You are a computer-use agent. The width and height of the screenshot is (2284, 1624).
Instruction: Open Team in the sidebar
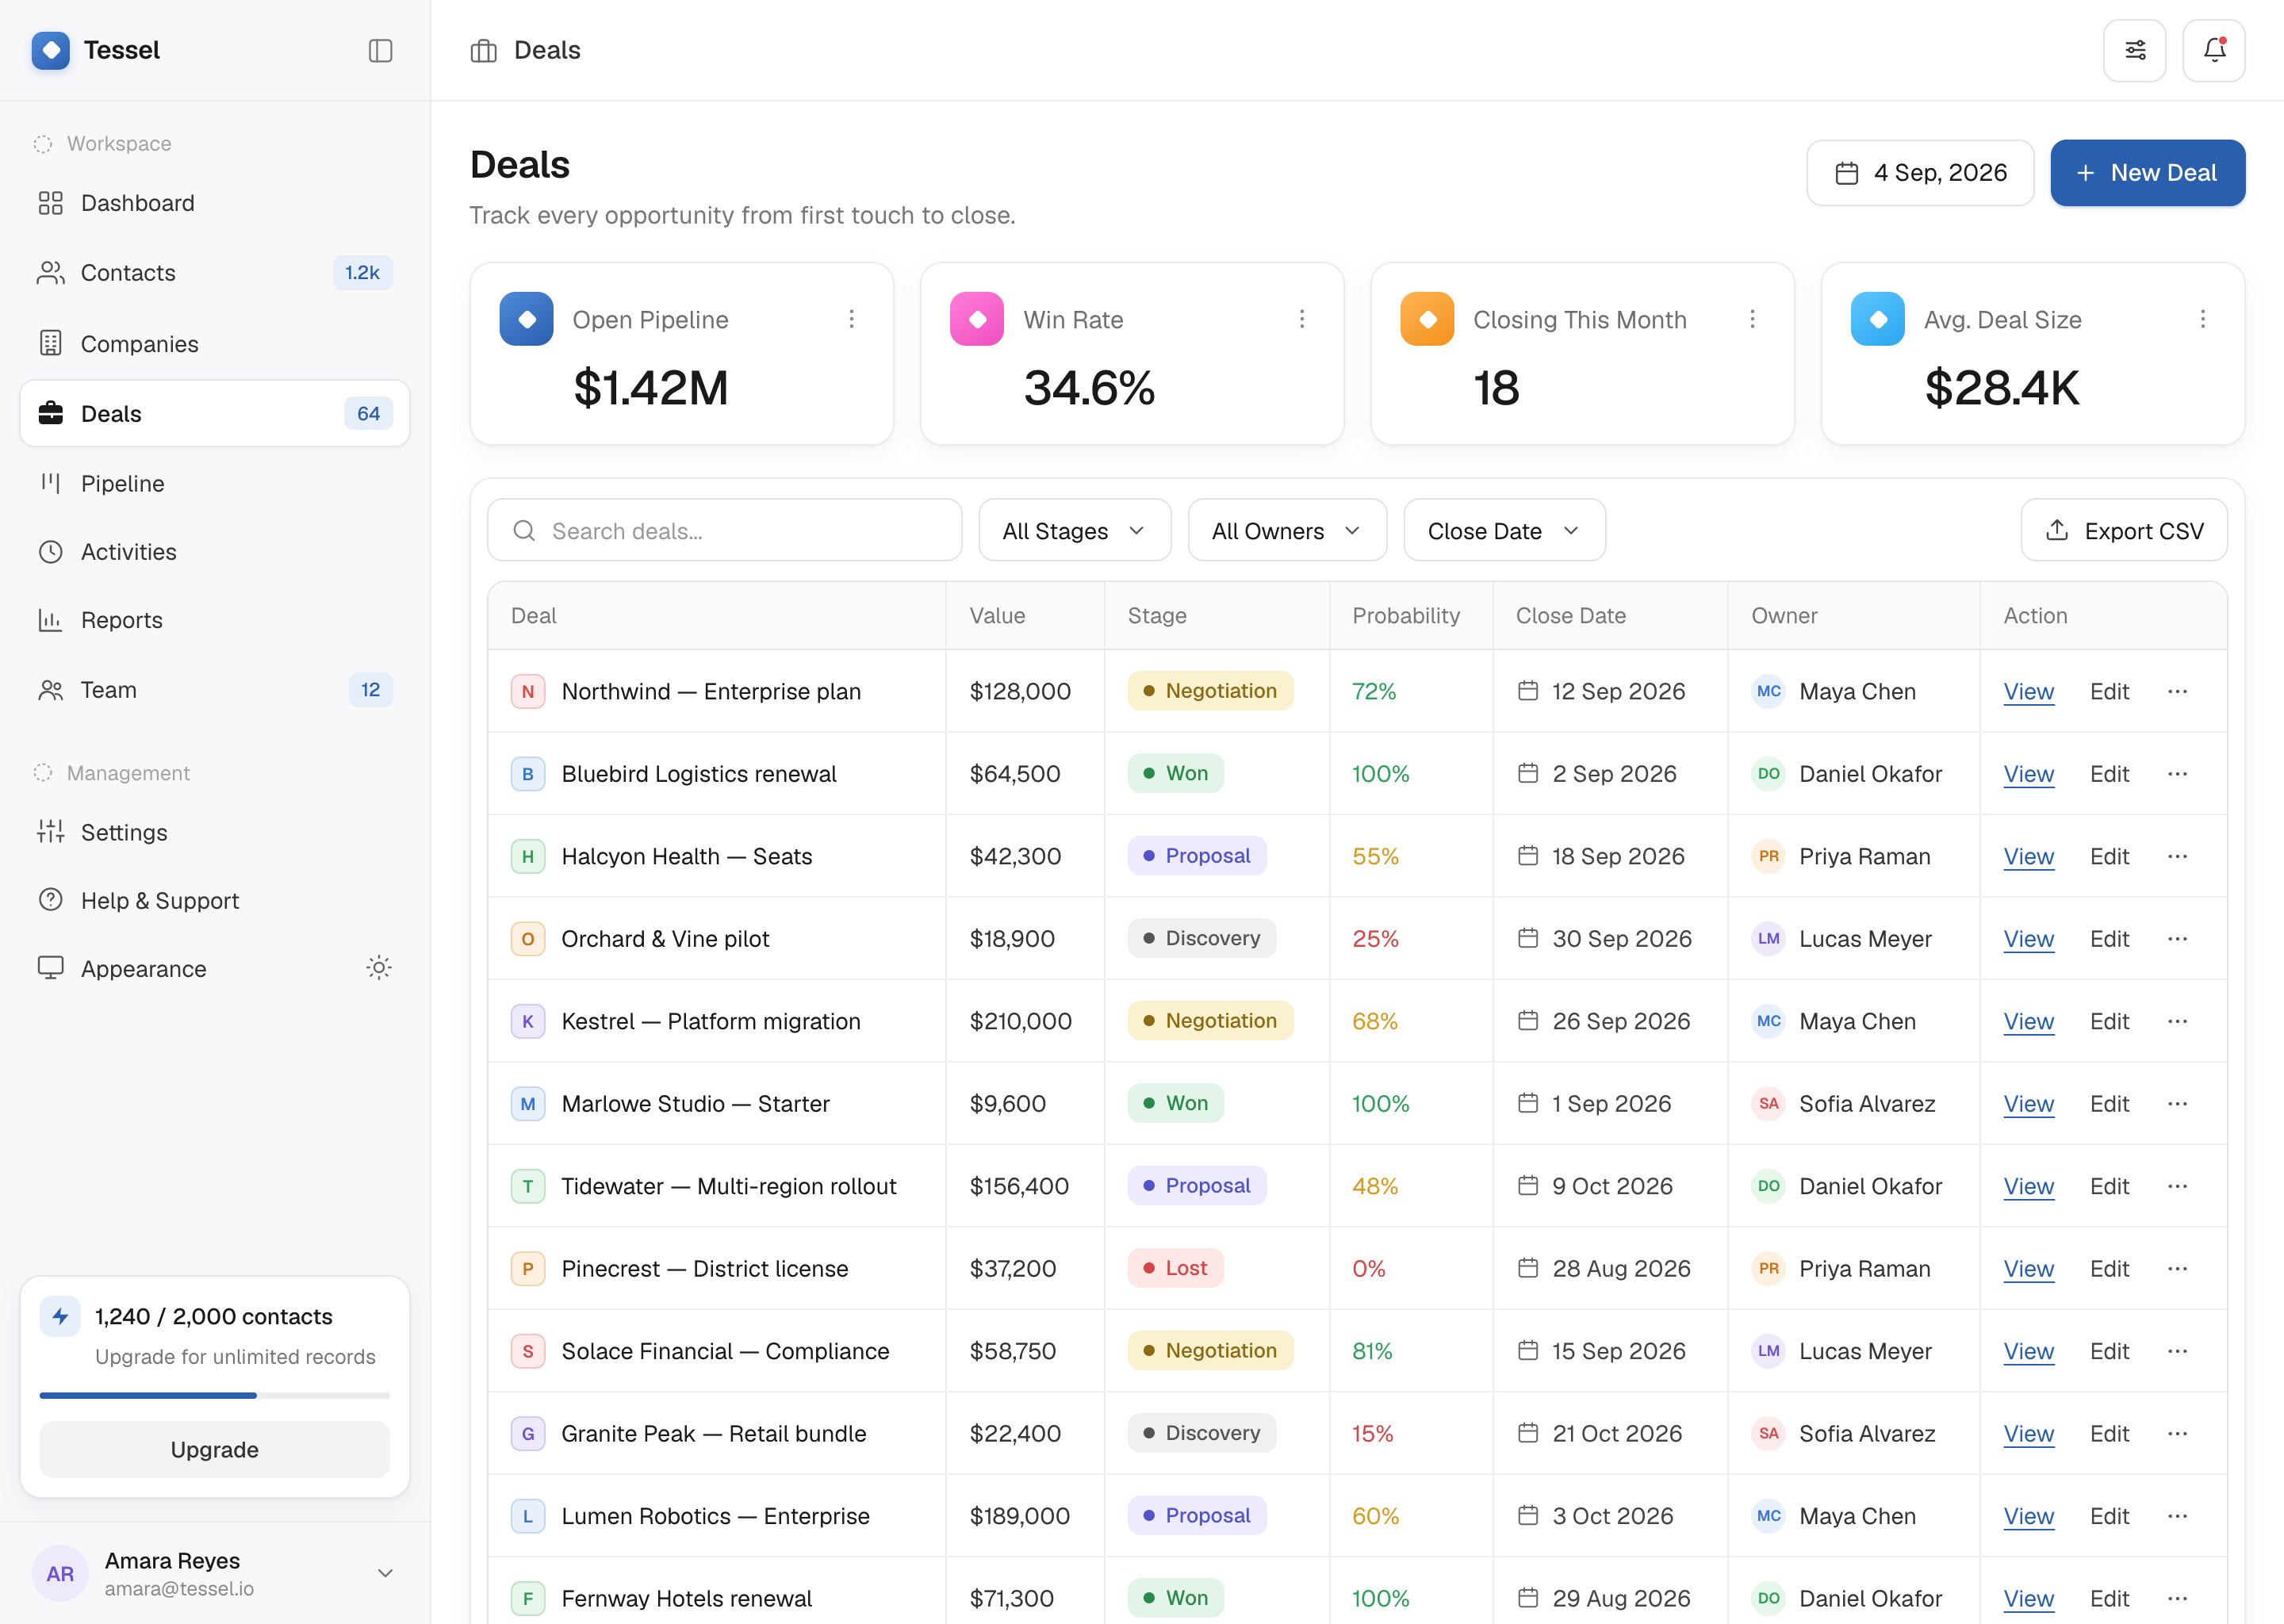pyautogui.click(x=215, y=690)
